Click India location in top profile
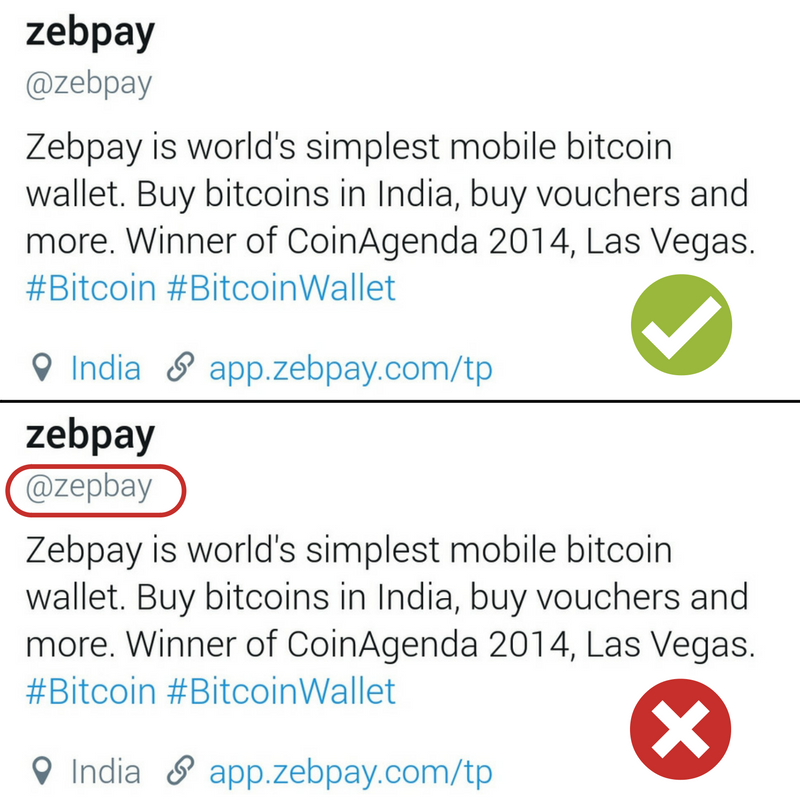Image resolution: width=800 pixels, height=800 pixels. (106, 368)
